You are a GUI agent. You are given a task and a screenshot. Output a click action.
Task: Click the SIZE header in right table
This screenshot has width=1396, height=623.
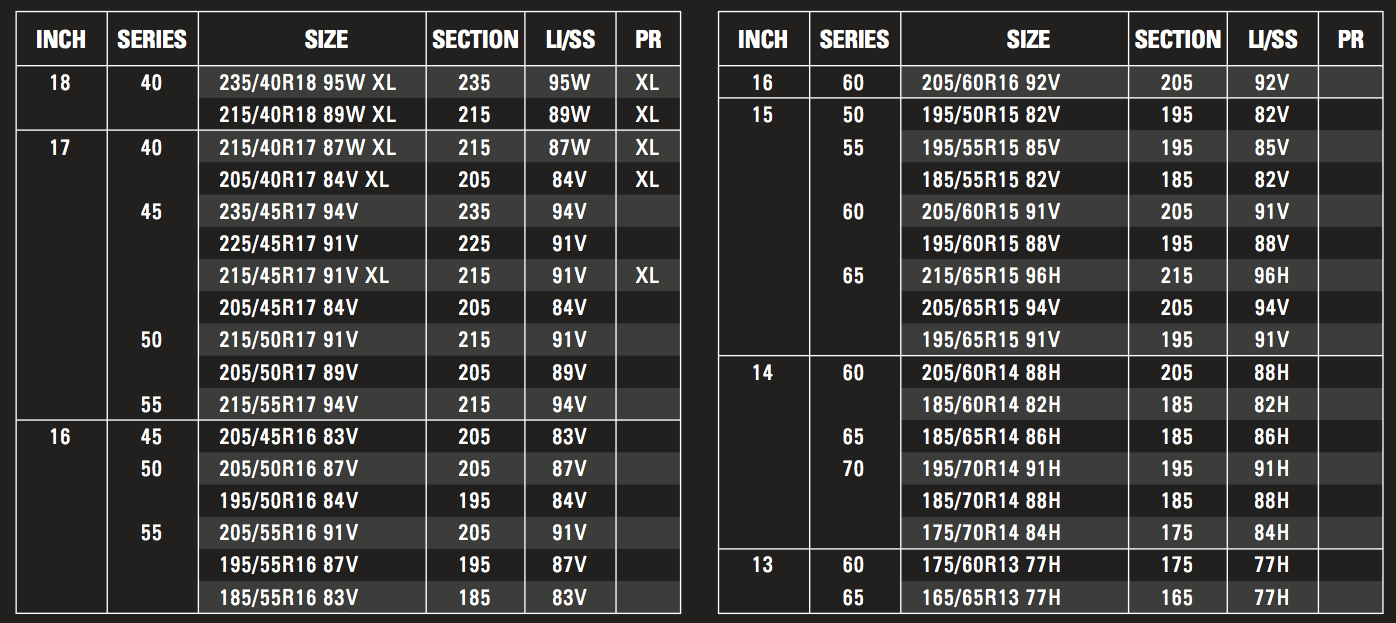pos(1028,39)
